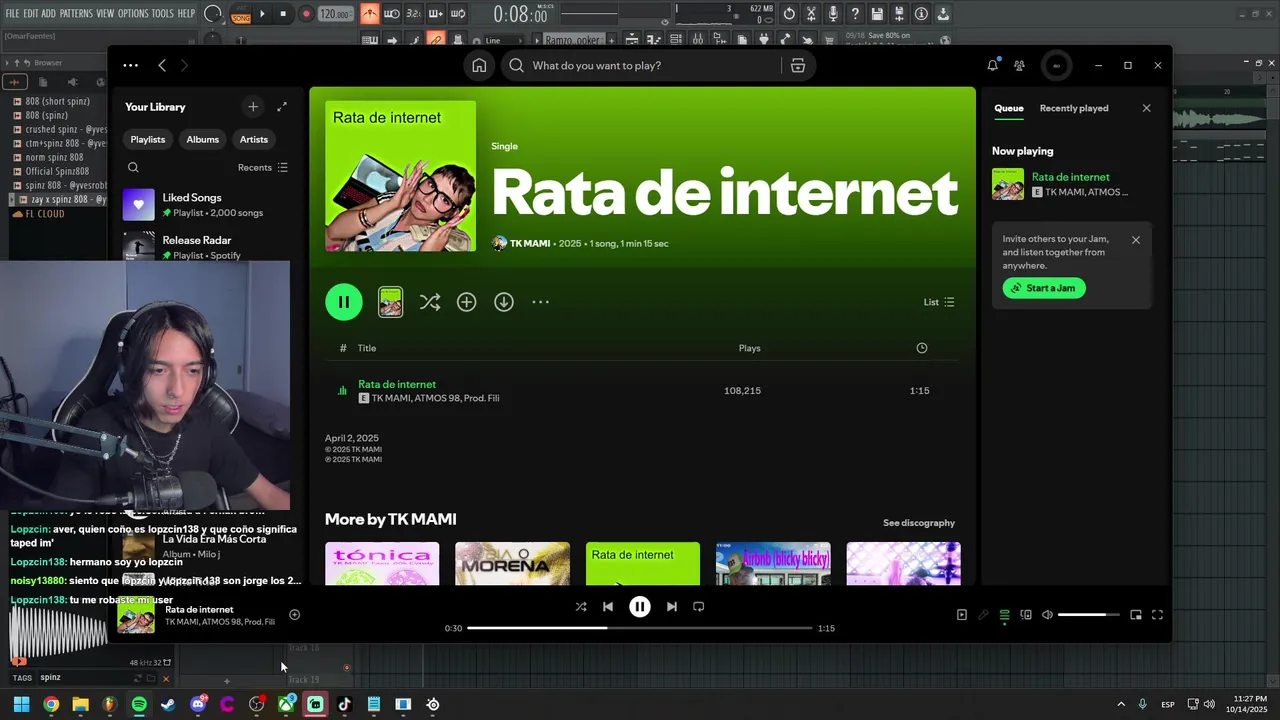Pause using large green button
This screenshot has height=720, width=1280.
pyautogui.click(x=344, y=302)
